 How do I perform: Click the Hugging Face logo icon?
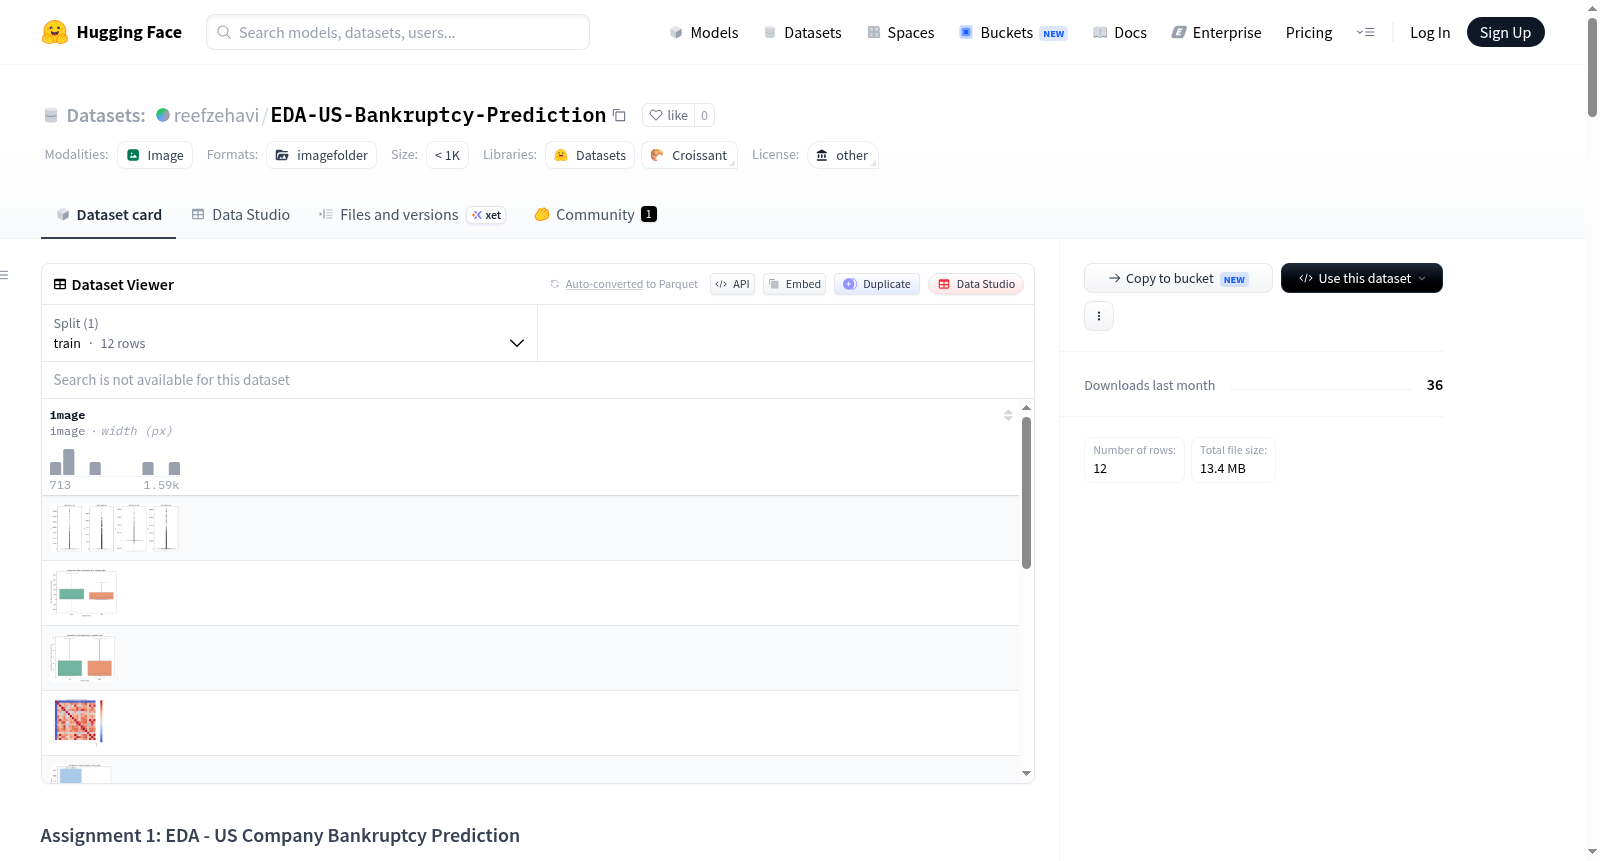pyautogui.click(x=55, y=32)
